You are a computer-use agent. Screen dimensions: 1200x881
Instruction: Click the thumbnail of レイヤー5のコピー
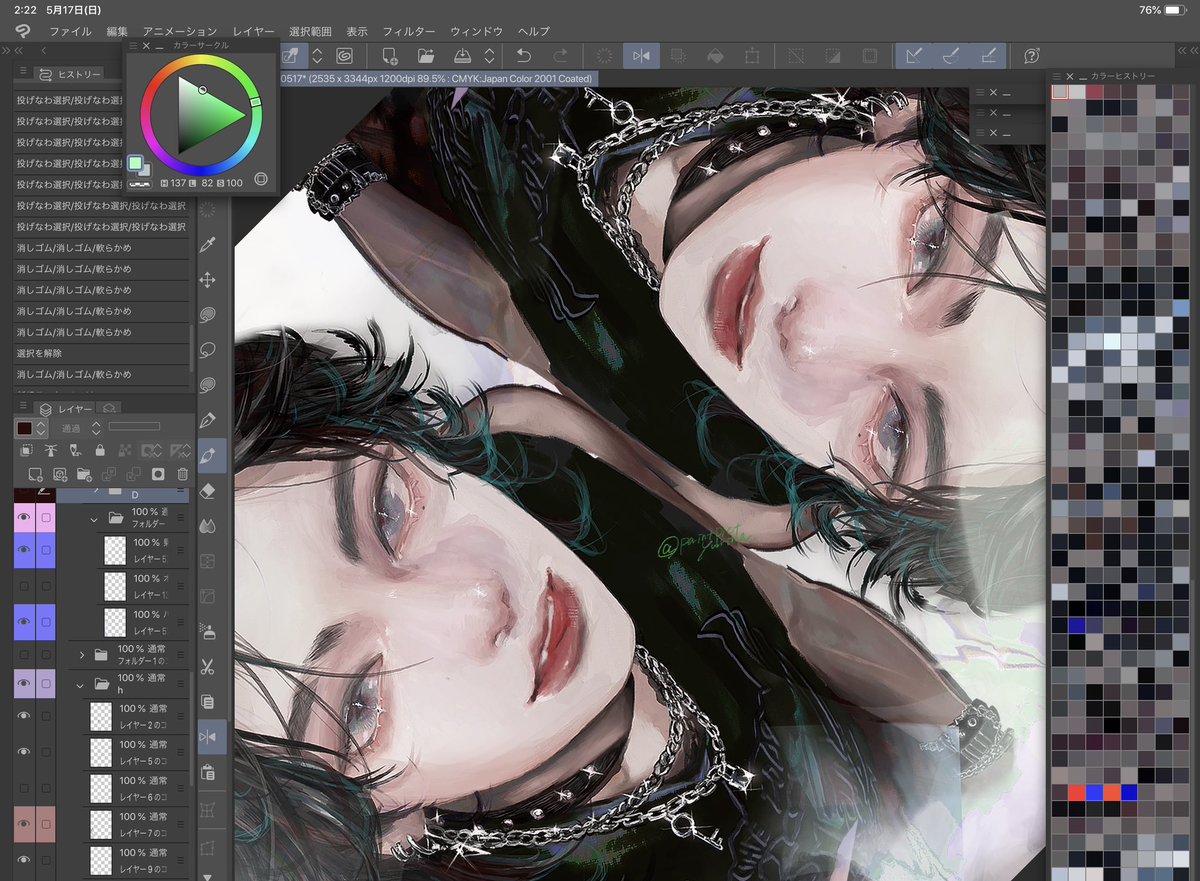tap(101, 751)
